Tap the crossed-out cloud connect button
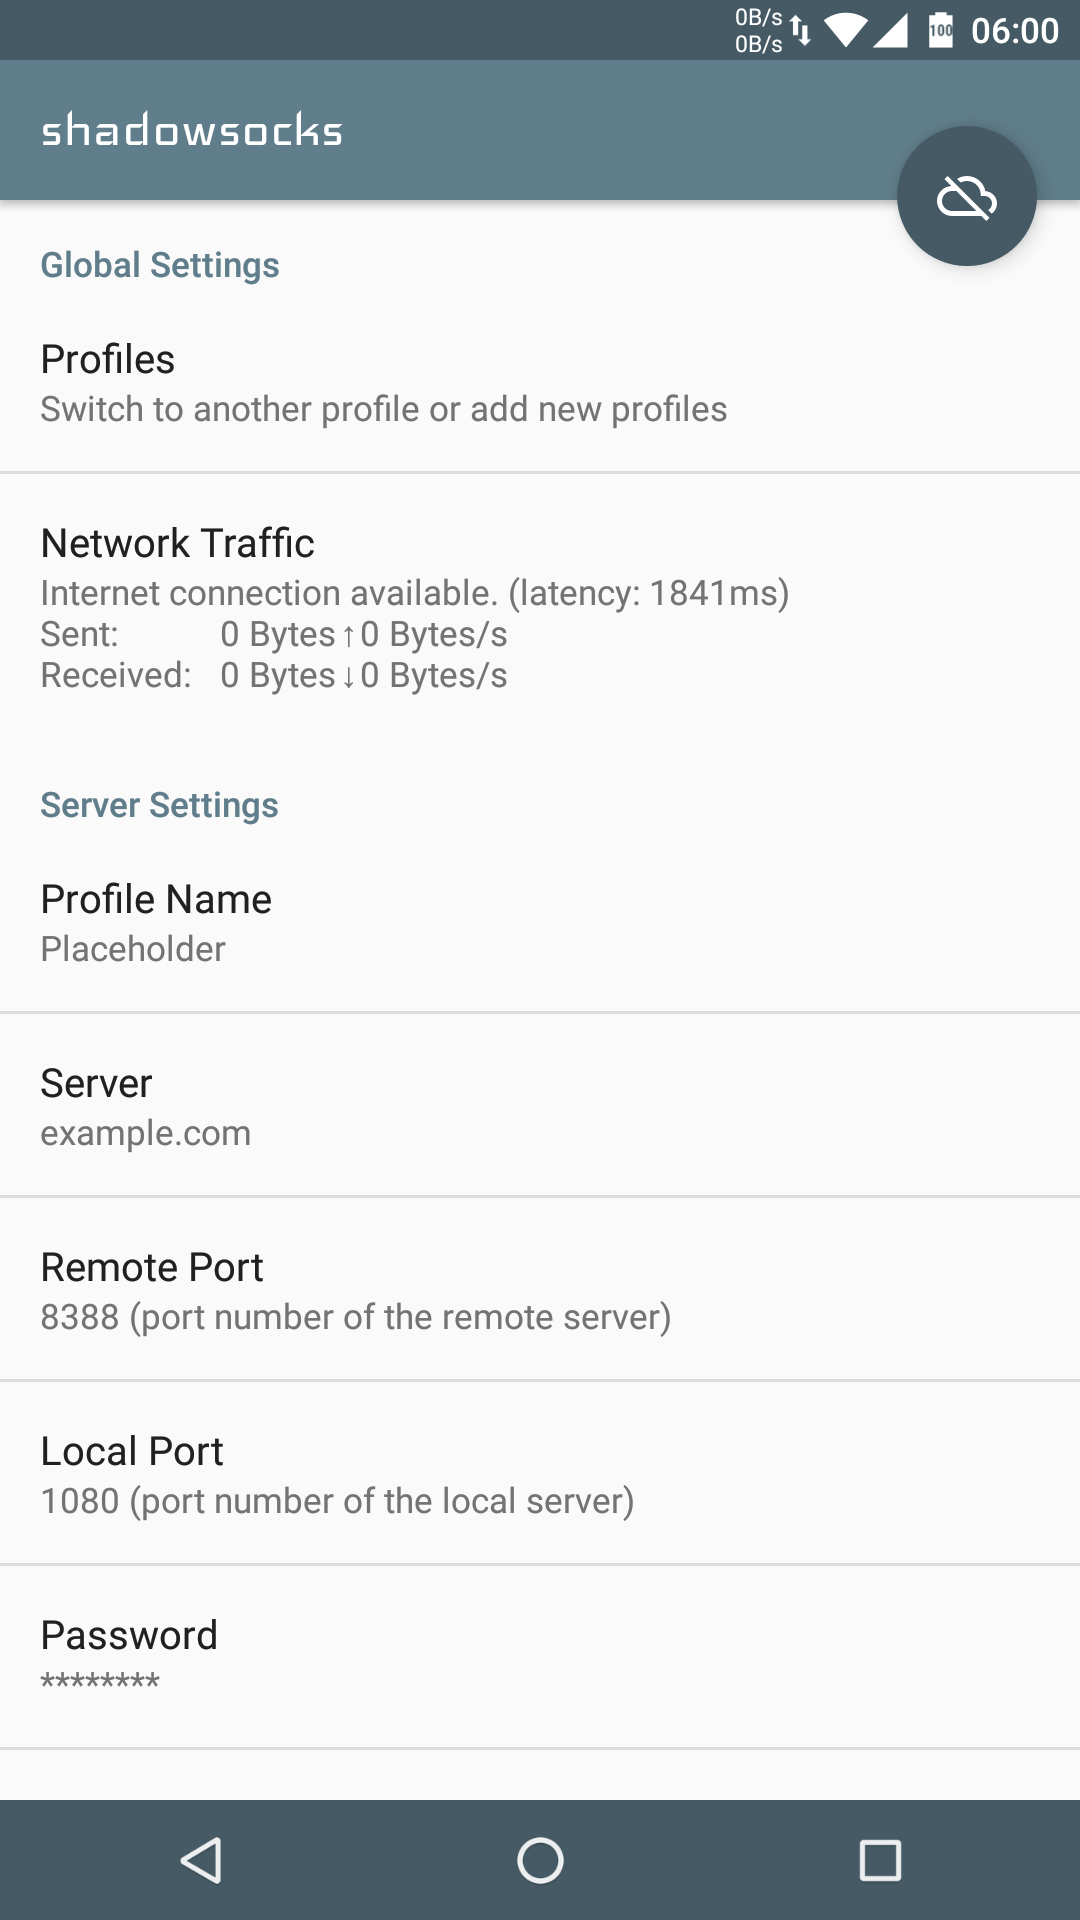 966,196
